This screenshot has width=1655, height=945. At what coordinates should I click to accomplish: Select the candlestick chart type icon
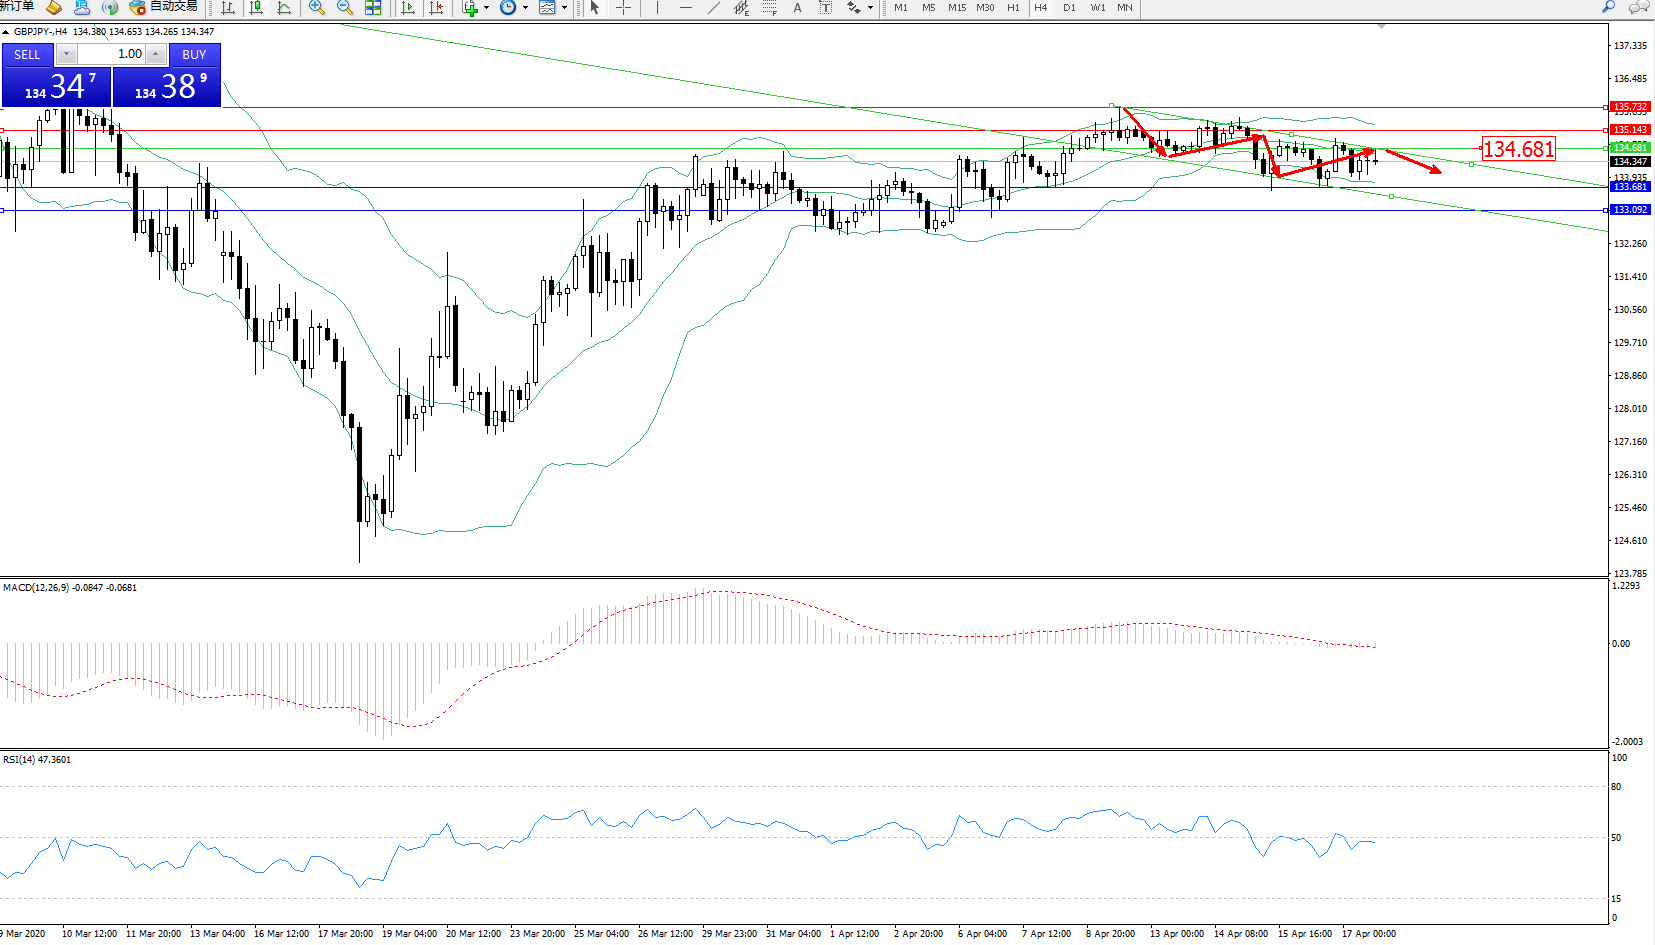[x=257, y=8]
